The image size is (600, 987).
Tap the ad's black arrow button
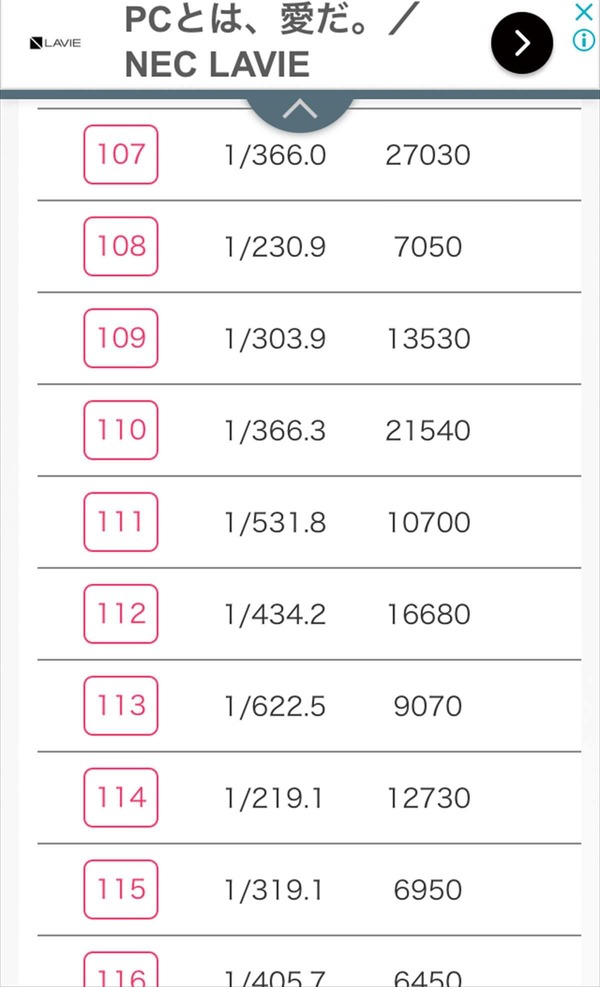click(521, 43)
